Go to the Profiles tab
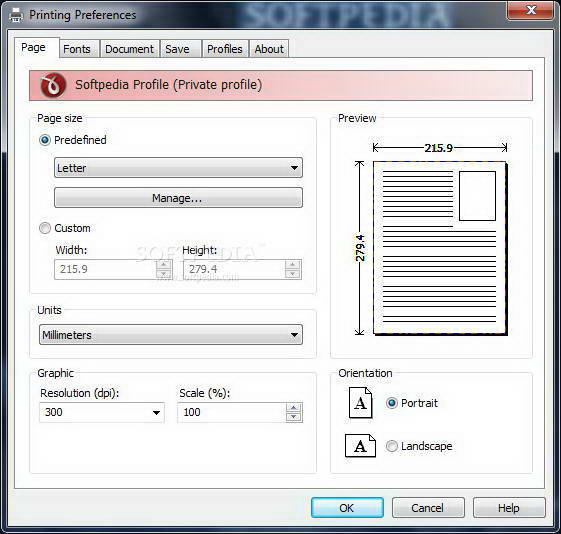This screenshot has height=534, width=561. click(x=225, y=49)
